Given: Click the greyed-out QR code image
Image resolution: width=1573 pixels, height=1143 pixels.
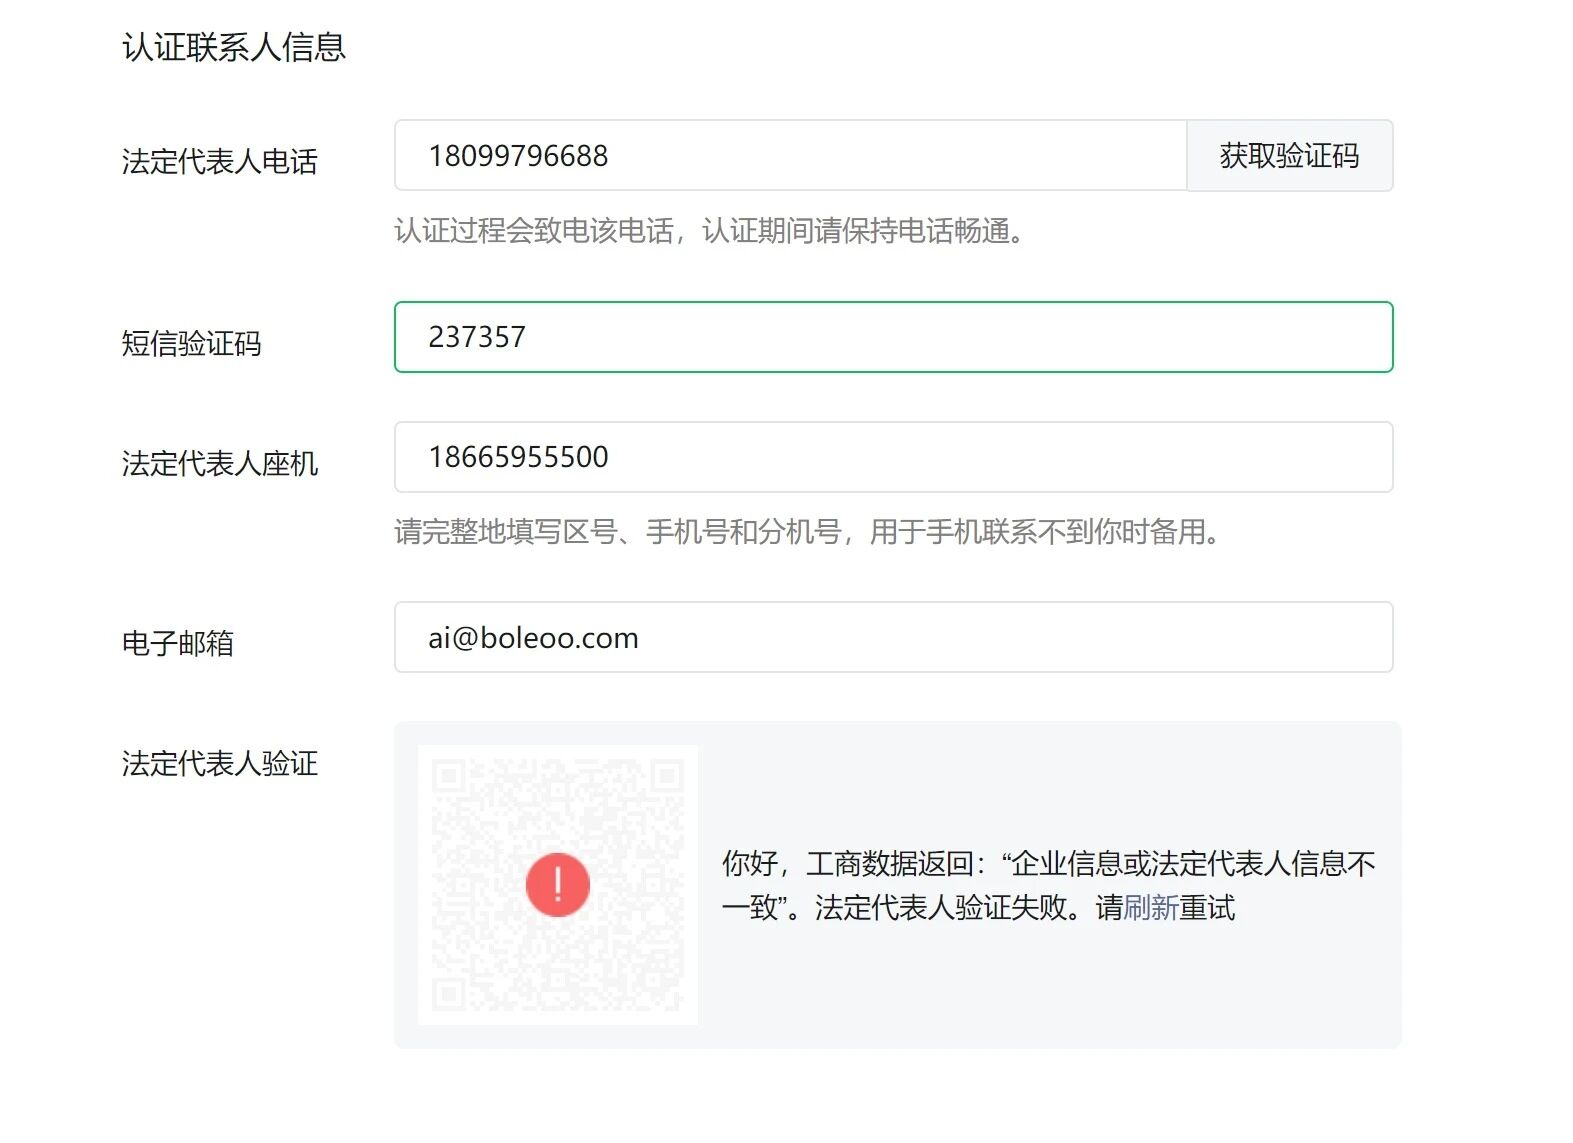Looking at the screenshot, I should (x=558, y=885).
